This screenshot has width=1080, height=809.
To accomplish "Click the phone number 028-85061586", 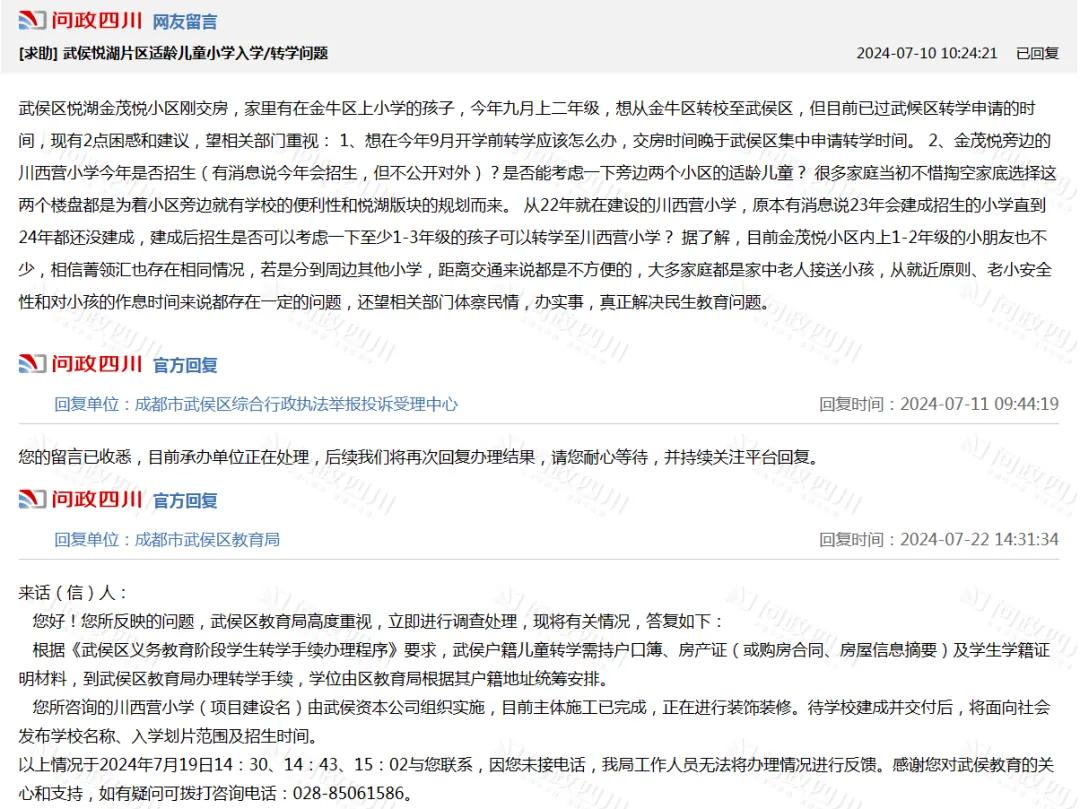I will pyautogui.click(x=348, y=793).
